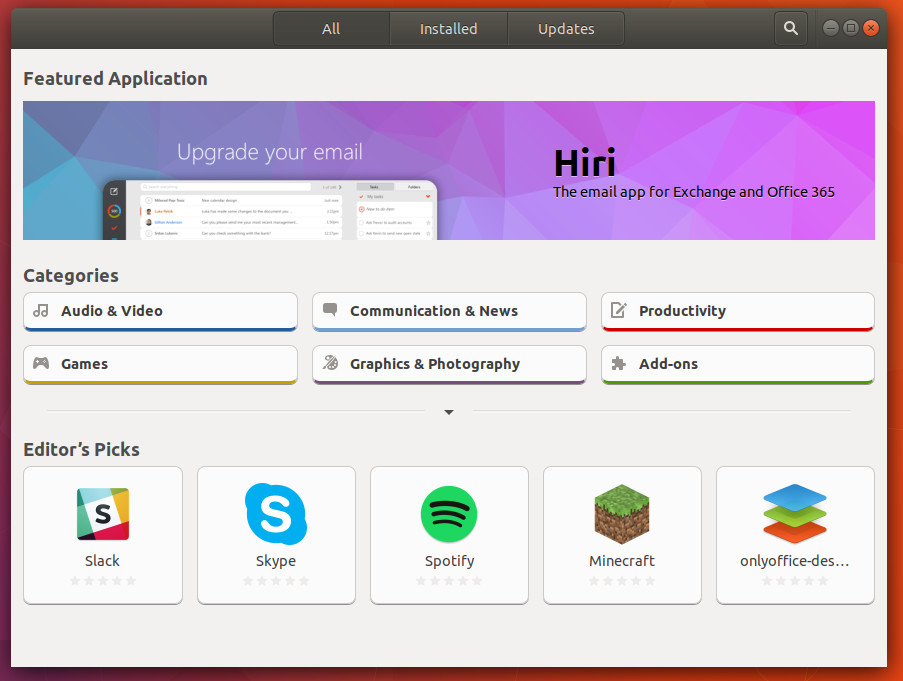Click the palette icon in Graphics & Photography
Viewport: 903px width, 681px height.
tap(330, 363)
